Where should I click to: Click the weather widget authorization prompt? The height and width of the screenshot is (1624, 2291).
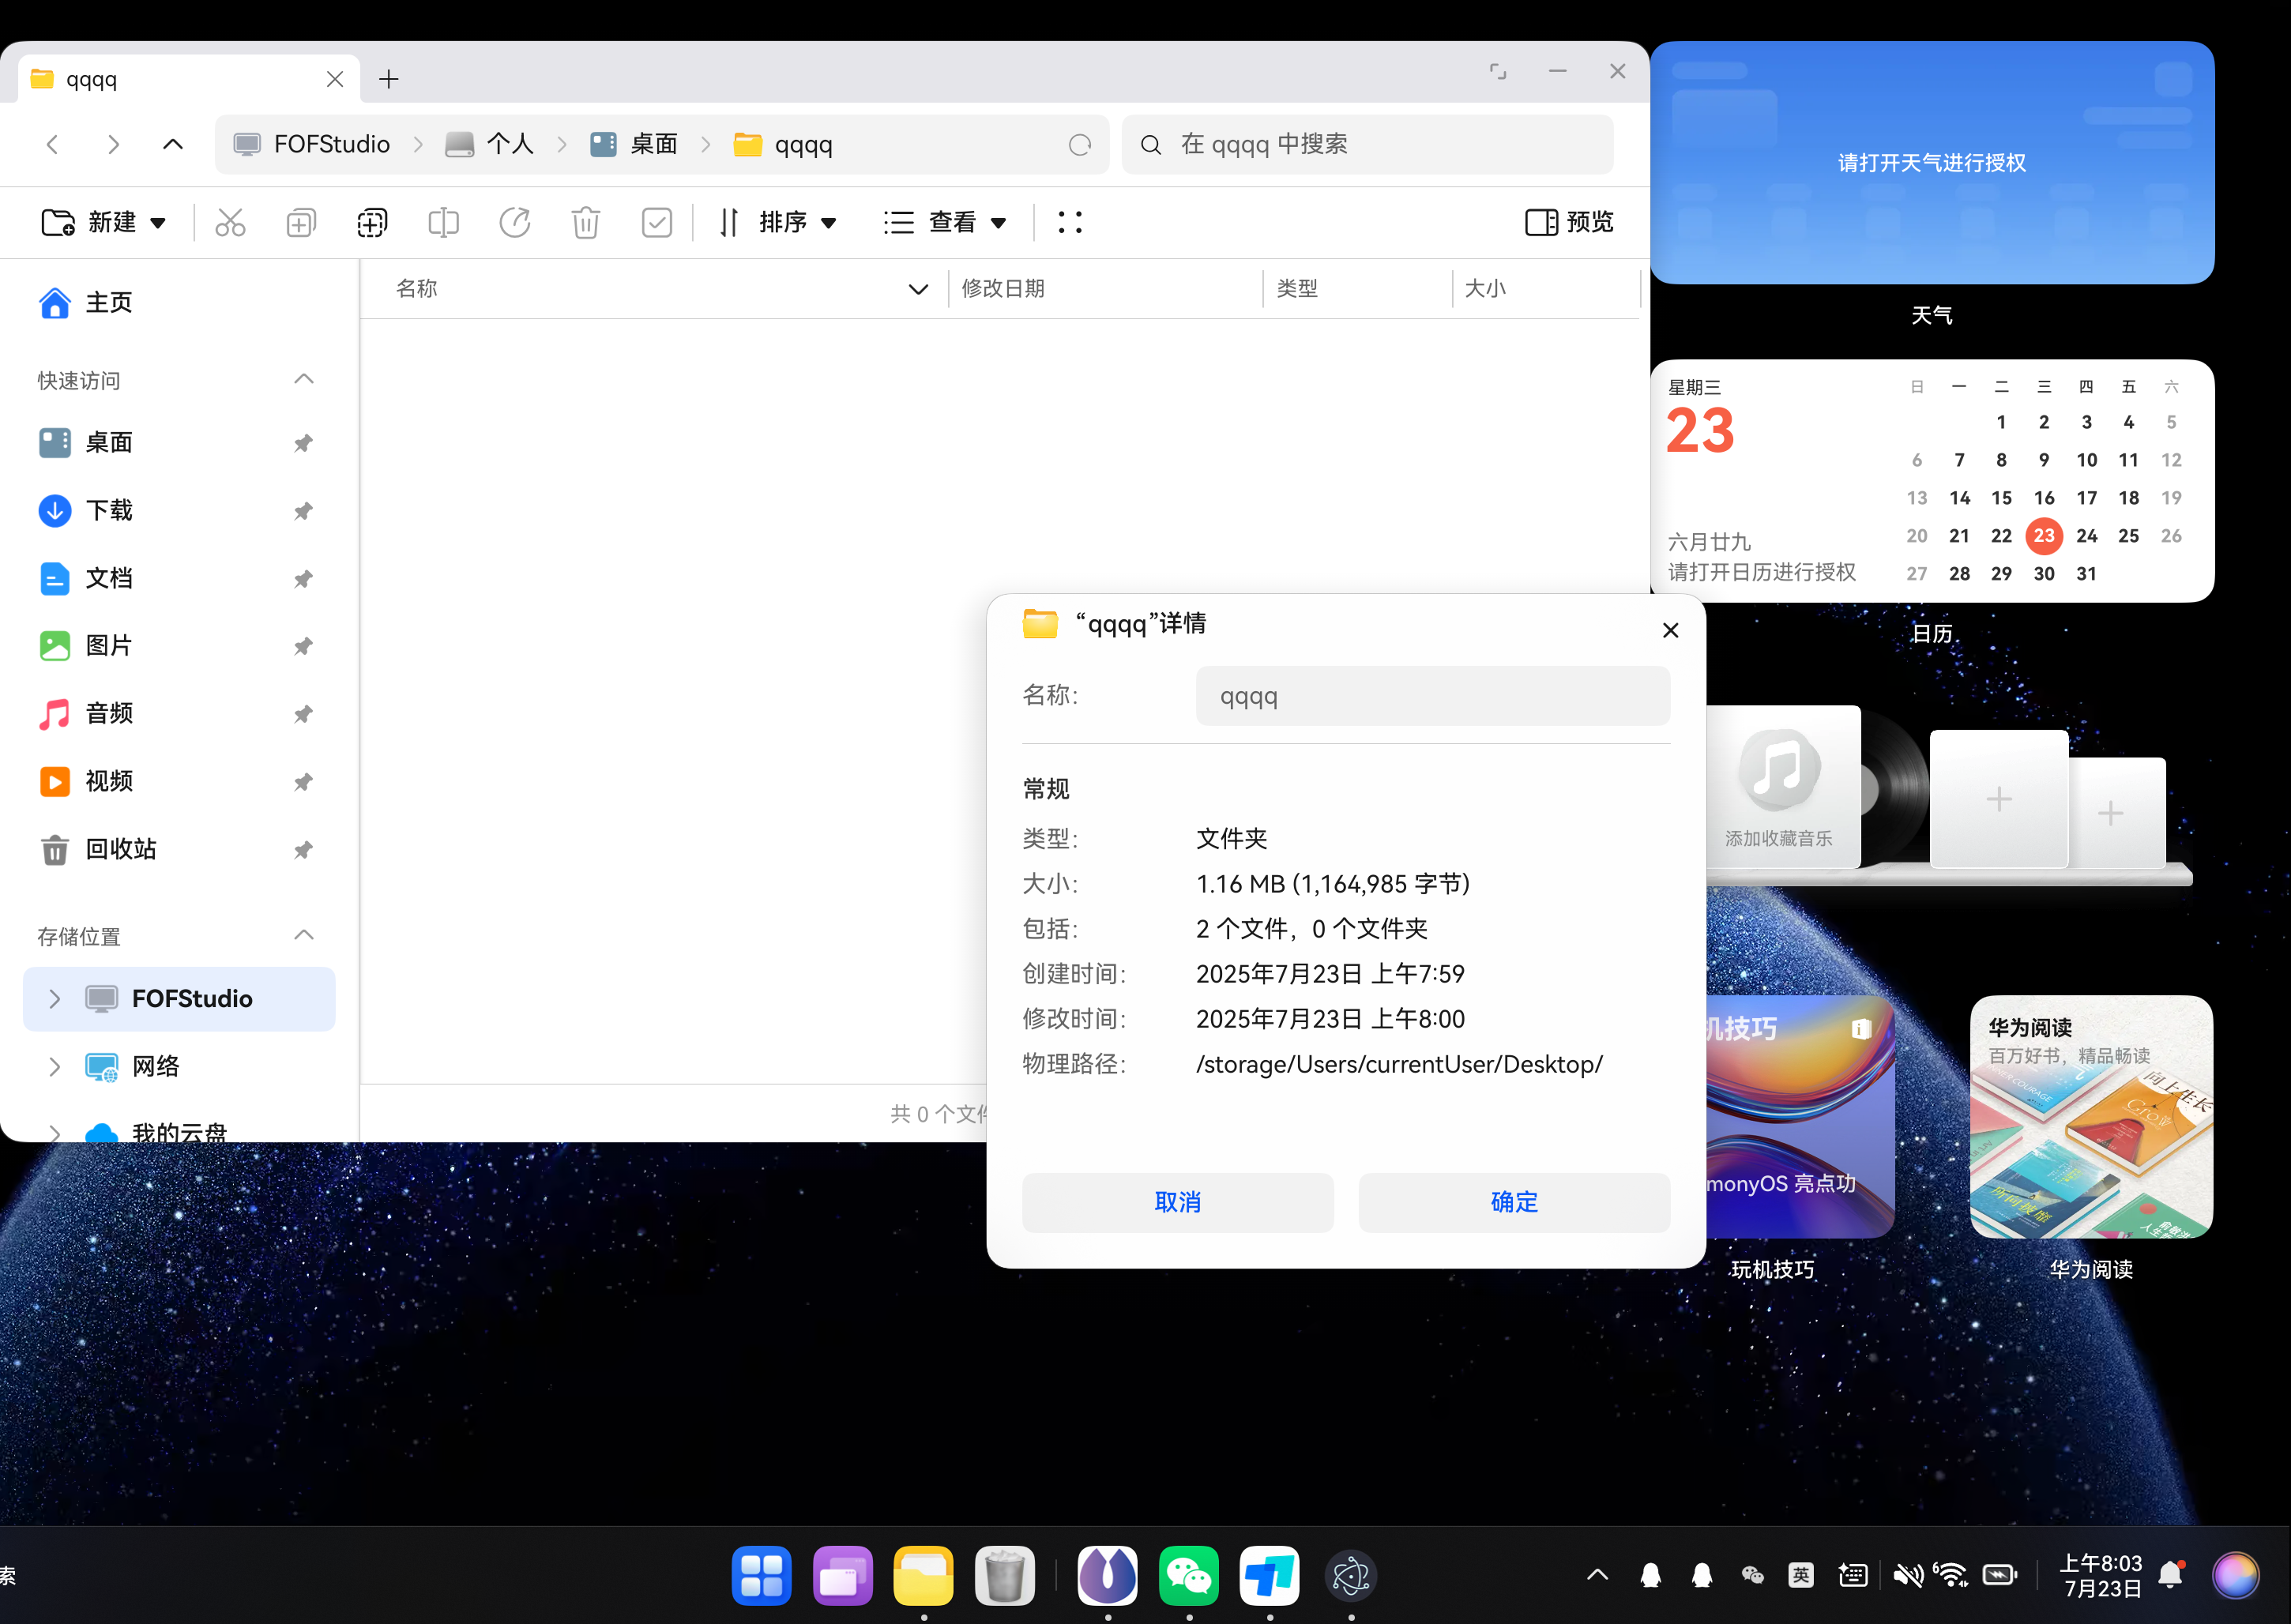pyautogui.click(x=1932, y=163)
